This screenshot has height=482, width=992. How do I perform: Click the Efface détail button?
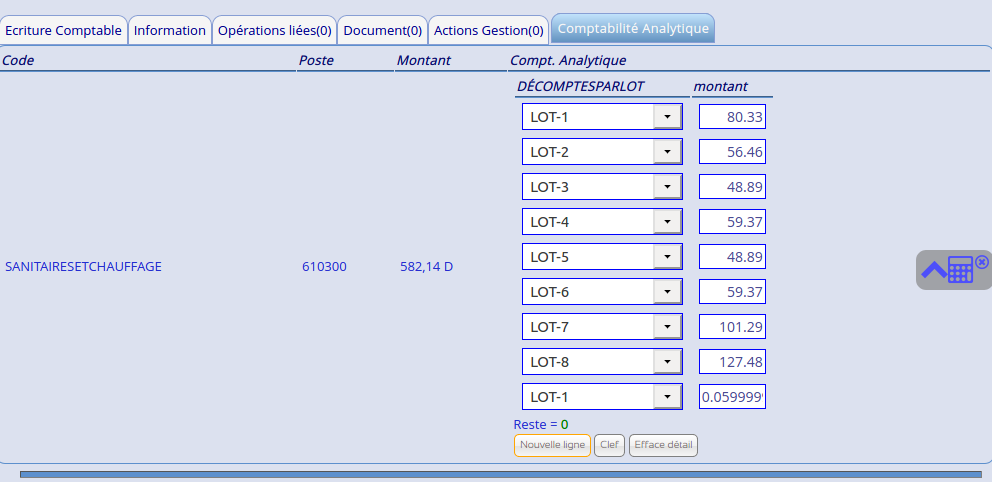663,445
